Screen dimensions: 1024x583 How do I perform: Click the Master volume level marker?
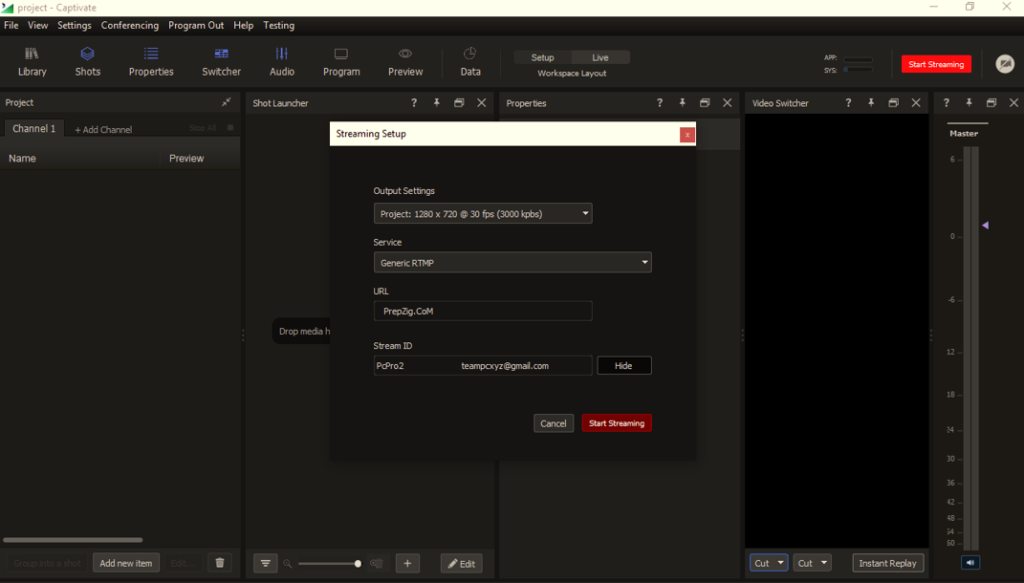[x=985, y=225]
